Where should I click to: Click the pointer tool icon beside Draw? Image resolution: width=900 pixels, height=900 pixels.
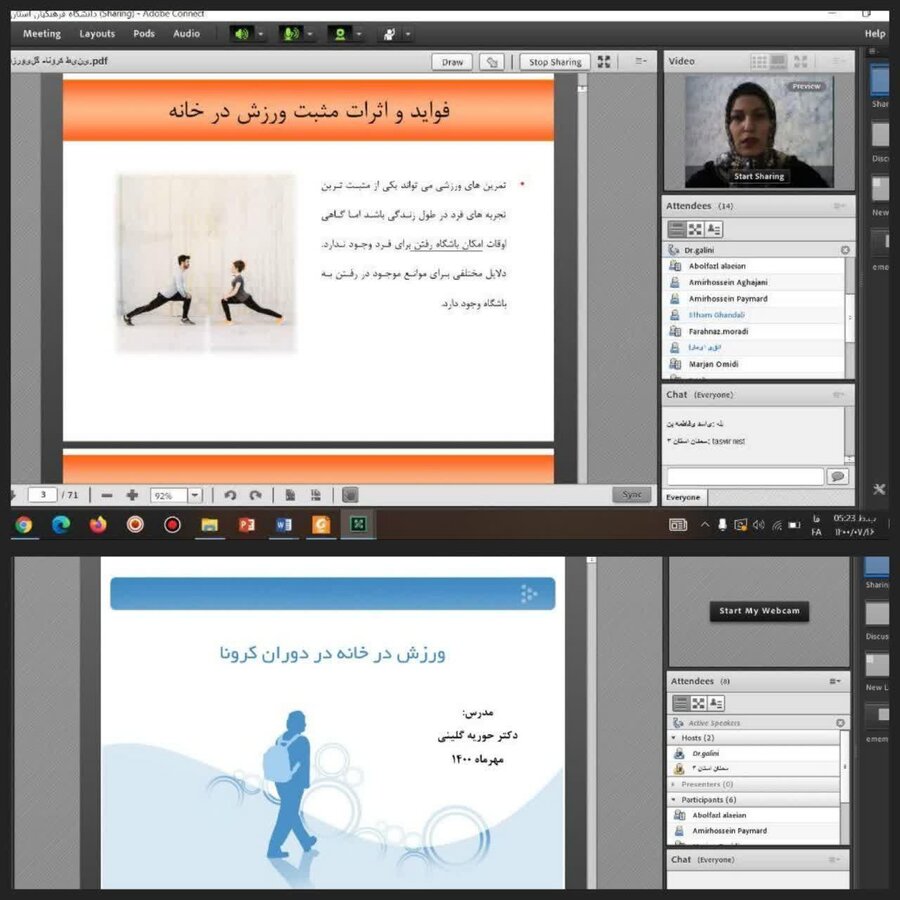click(x=491, y=62)
